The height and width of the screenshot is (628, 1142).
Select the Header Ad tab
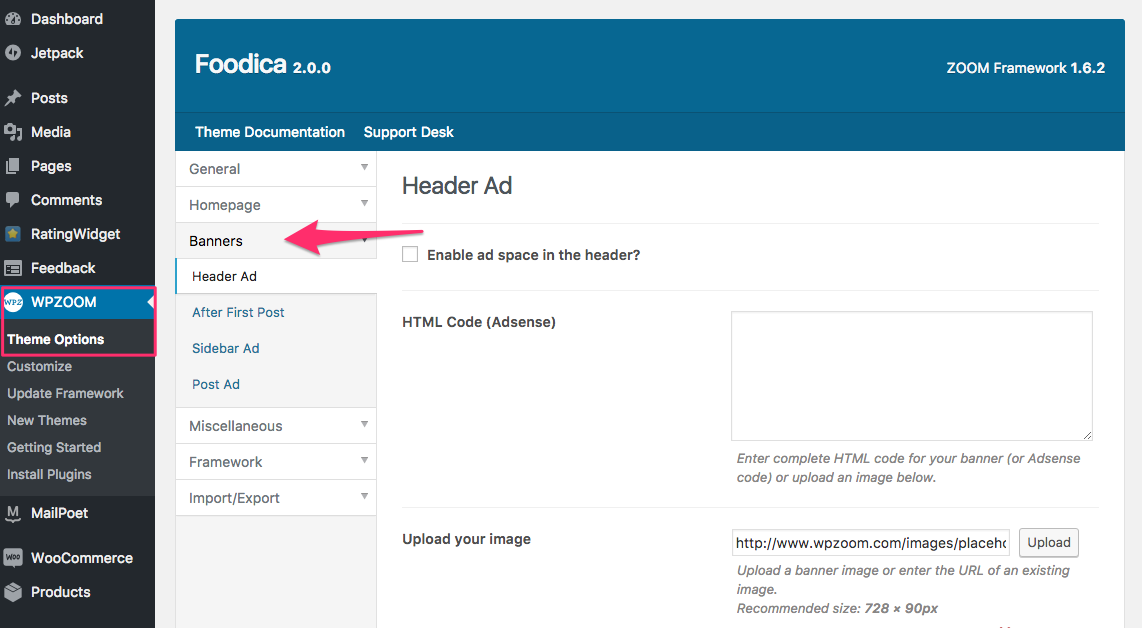276,276
